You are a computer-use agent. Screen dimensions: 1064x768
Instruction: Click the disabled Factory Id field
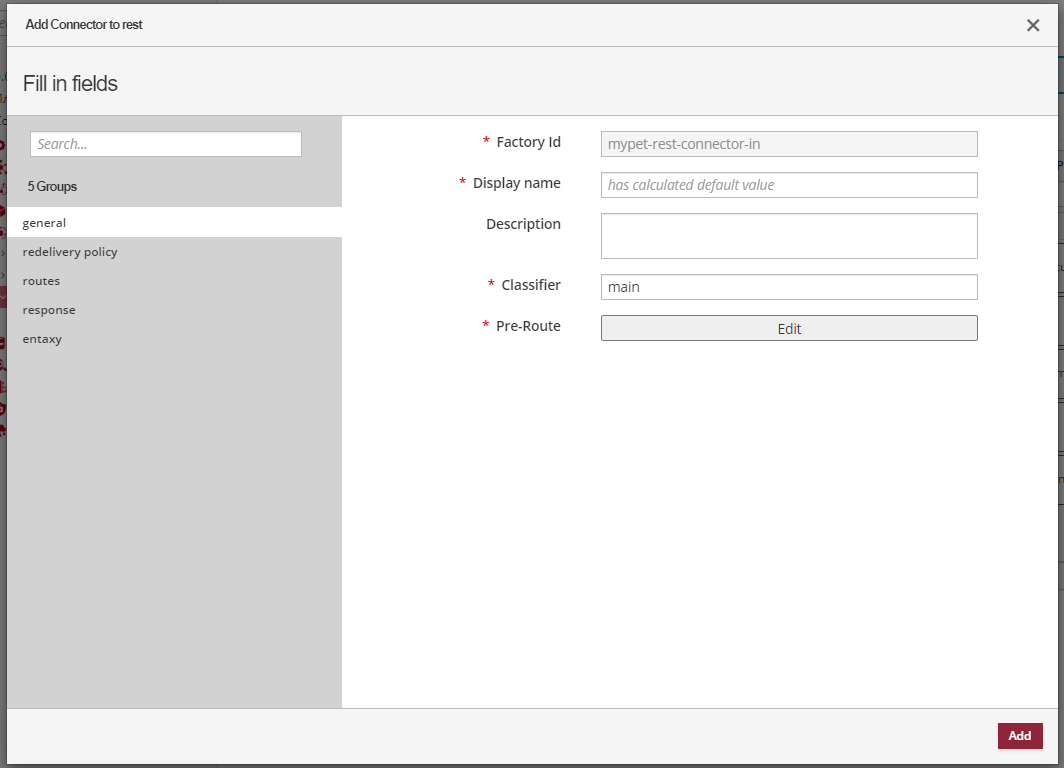pos(788,144)
